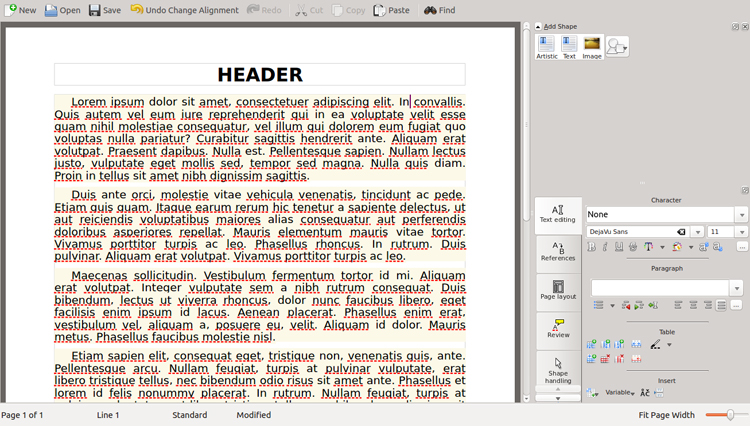The height and width of the screenshot is (426, 750).
Task: Switch to the References tab
Action: point(558,252)
